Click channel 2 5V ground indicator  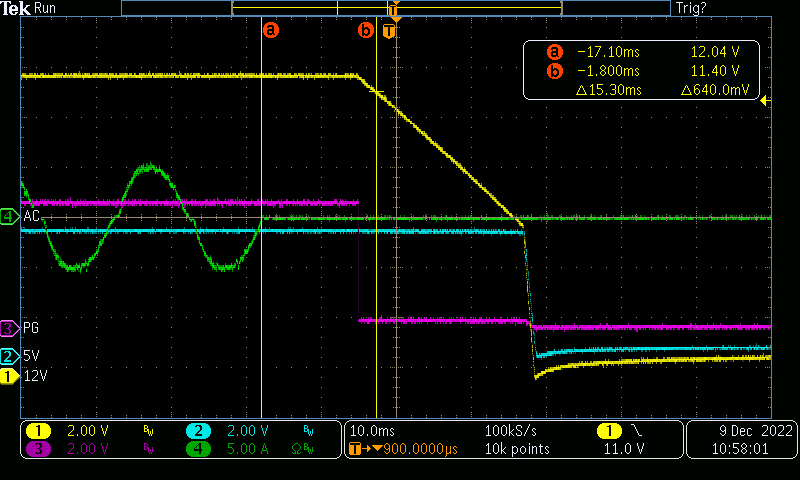[9, 356]
